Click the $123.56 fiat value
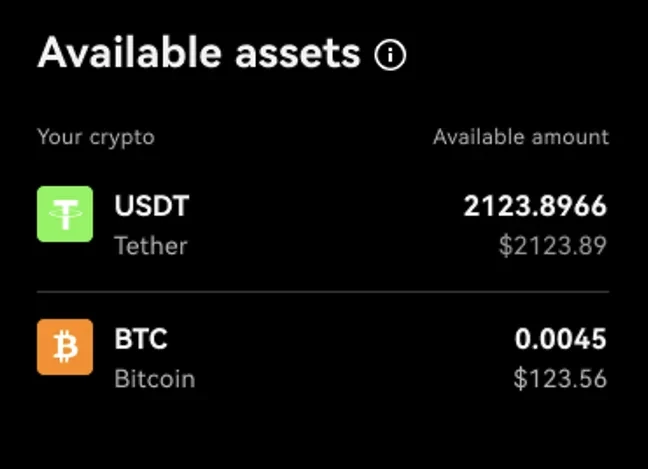648x469 pixels. point(559,379)
